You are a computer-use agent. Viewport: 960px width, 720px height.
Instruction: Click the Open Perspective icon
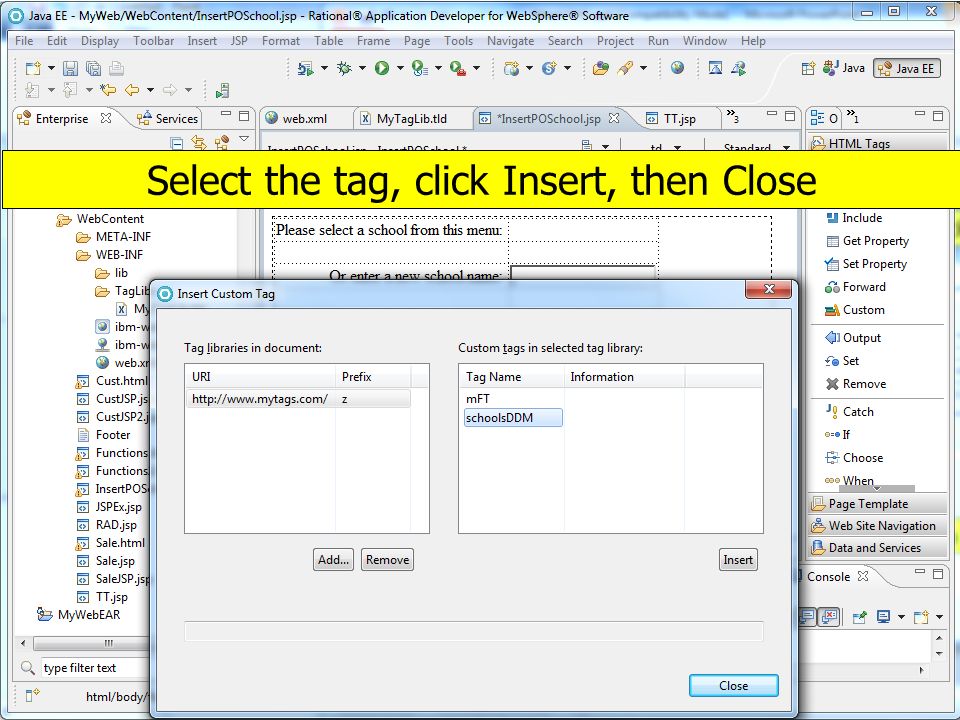coord(808,68)
